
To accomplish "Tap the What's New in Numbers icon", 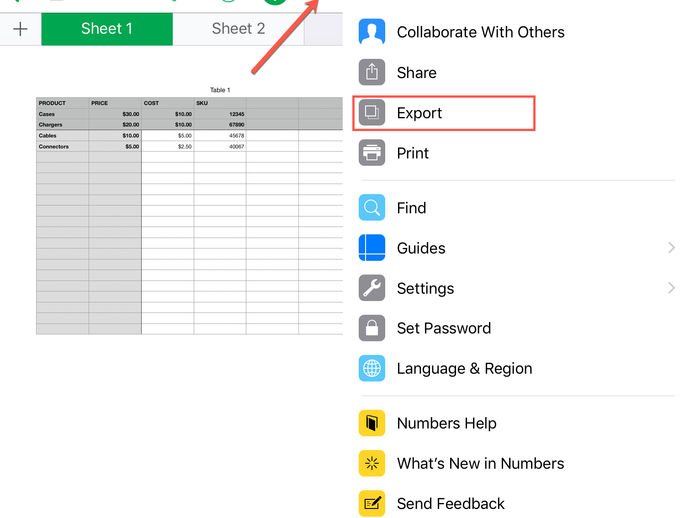I will click(372, 463).
